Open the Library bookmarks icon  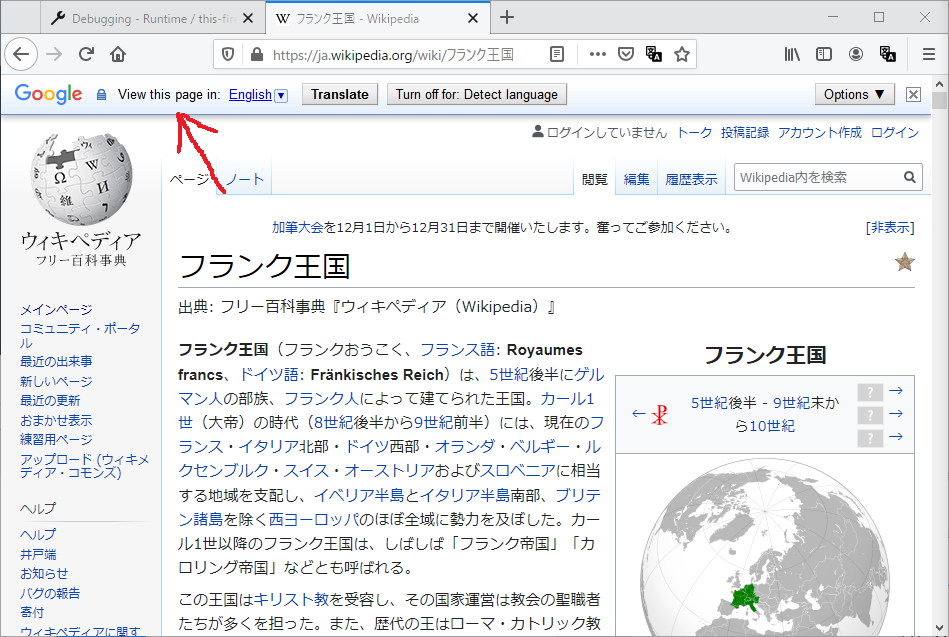(x=792, y=55)
